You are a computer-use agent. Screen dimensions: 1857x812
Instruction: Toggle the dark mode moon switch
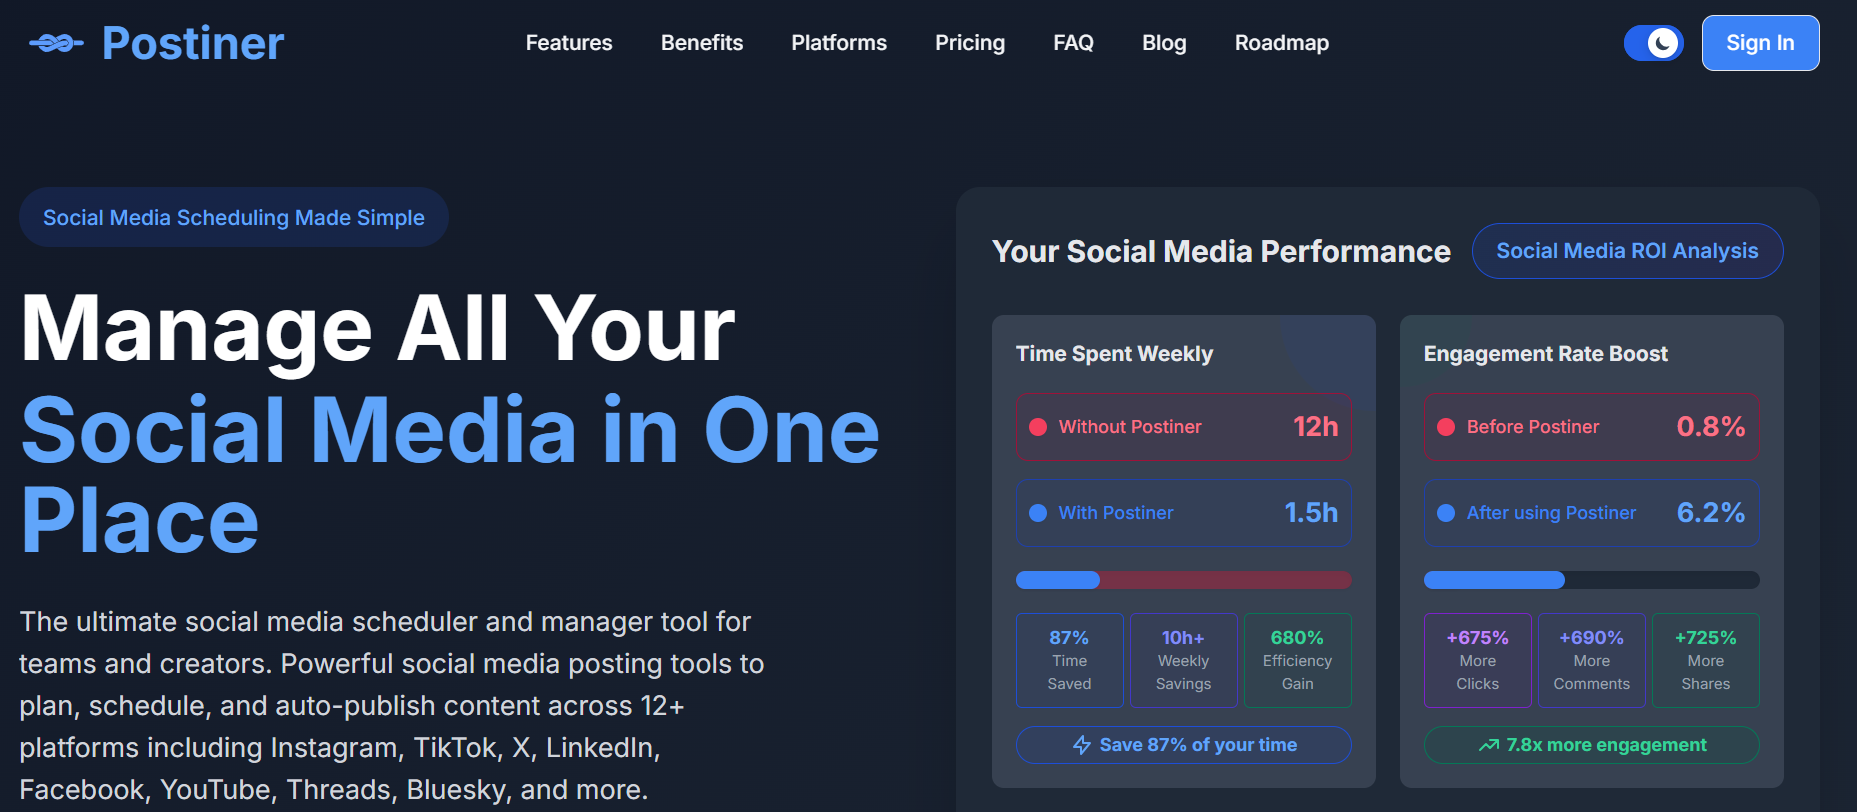[1653, 43]
